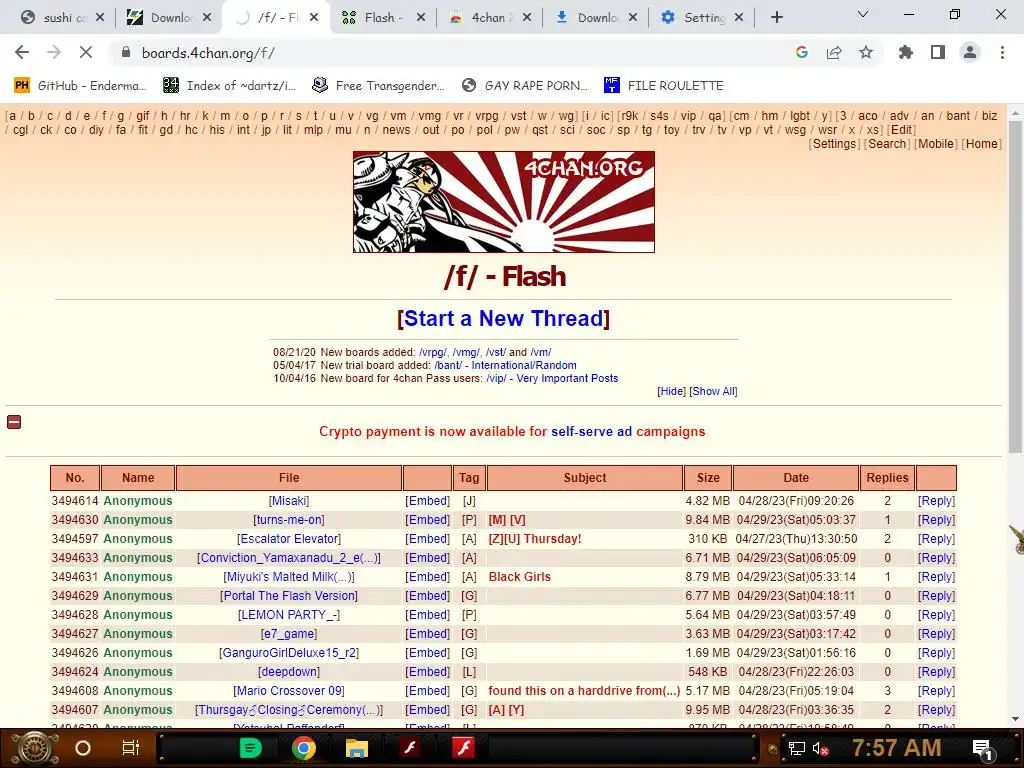Click [Edit] in the boards list
This screenshot has width=1024, height=768.
[902, 129]
